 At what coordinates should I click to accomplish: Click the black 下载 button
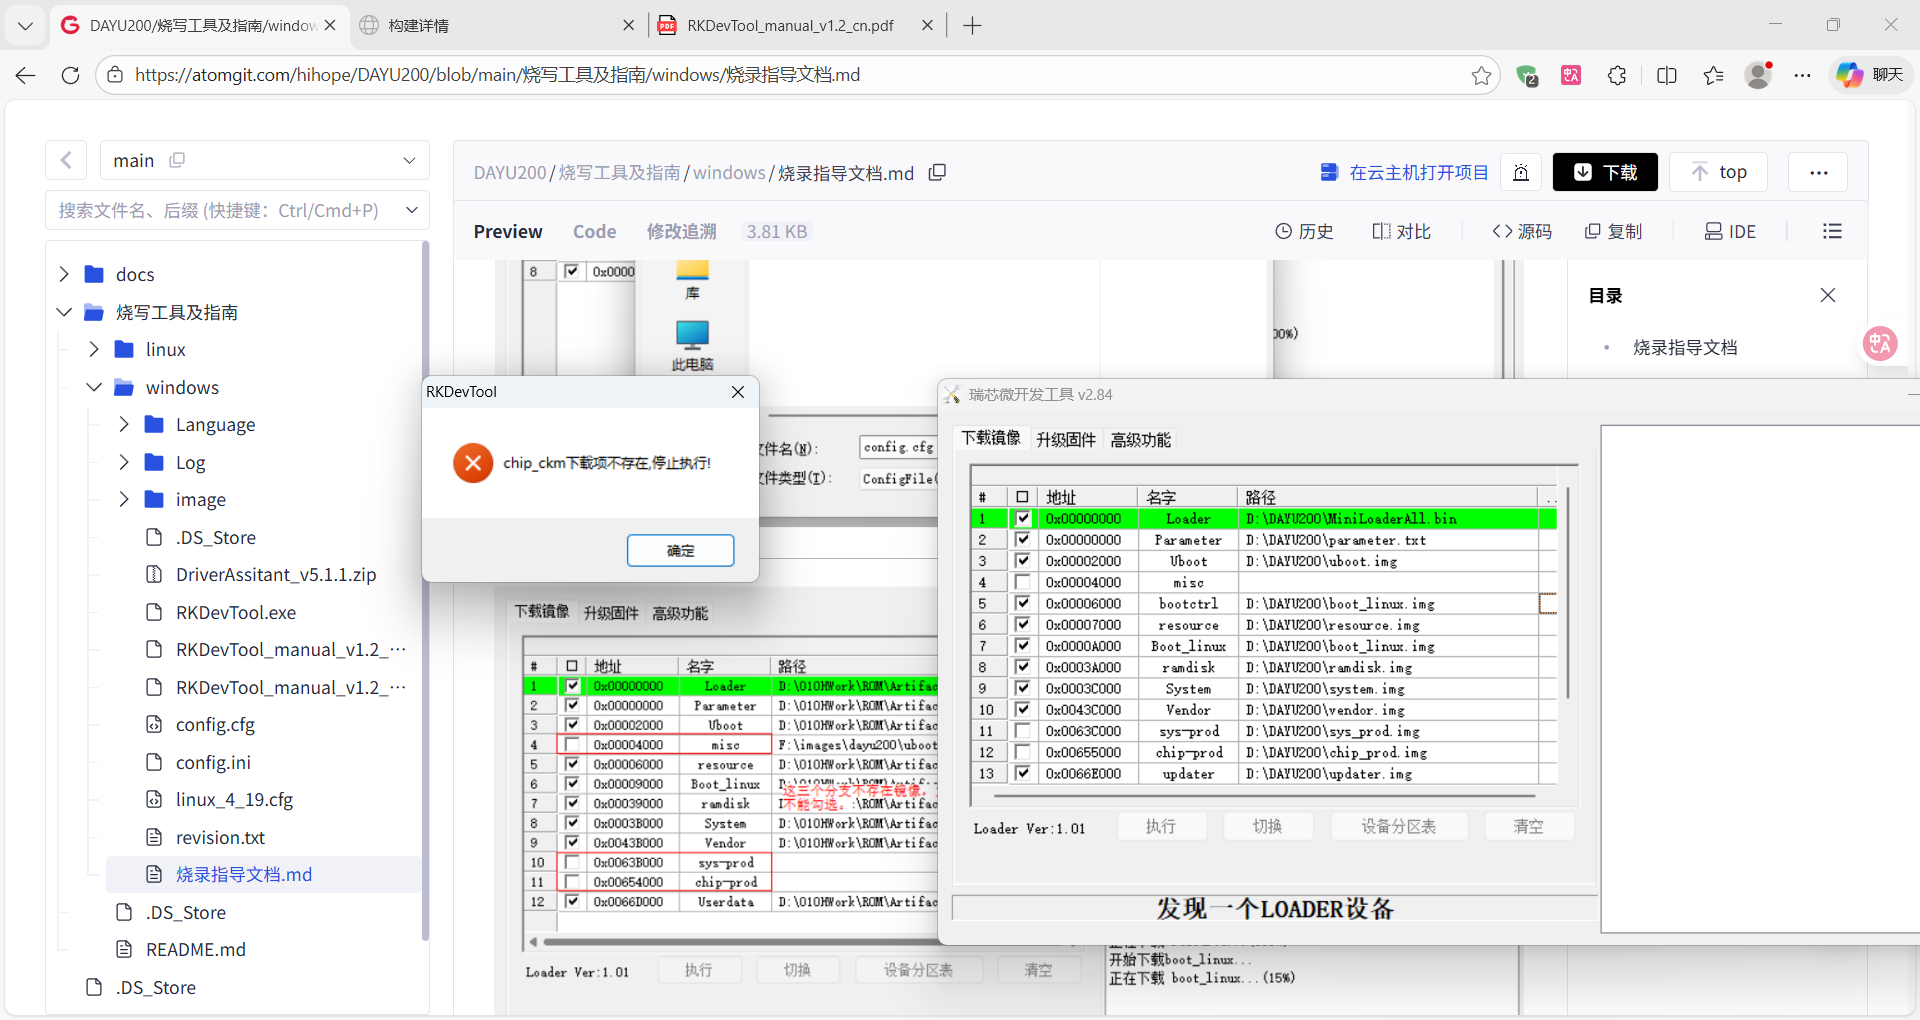(1605, 172)
